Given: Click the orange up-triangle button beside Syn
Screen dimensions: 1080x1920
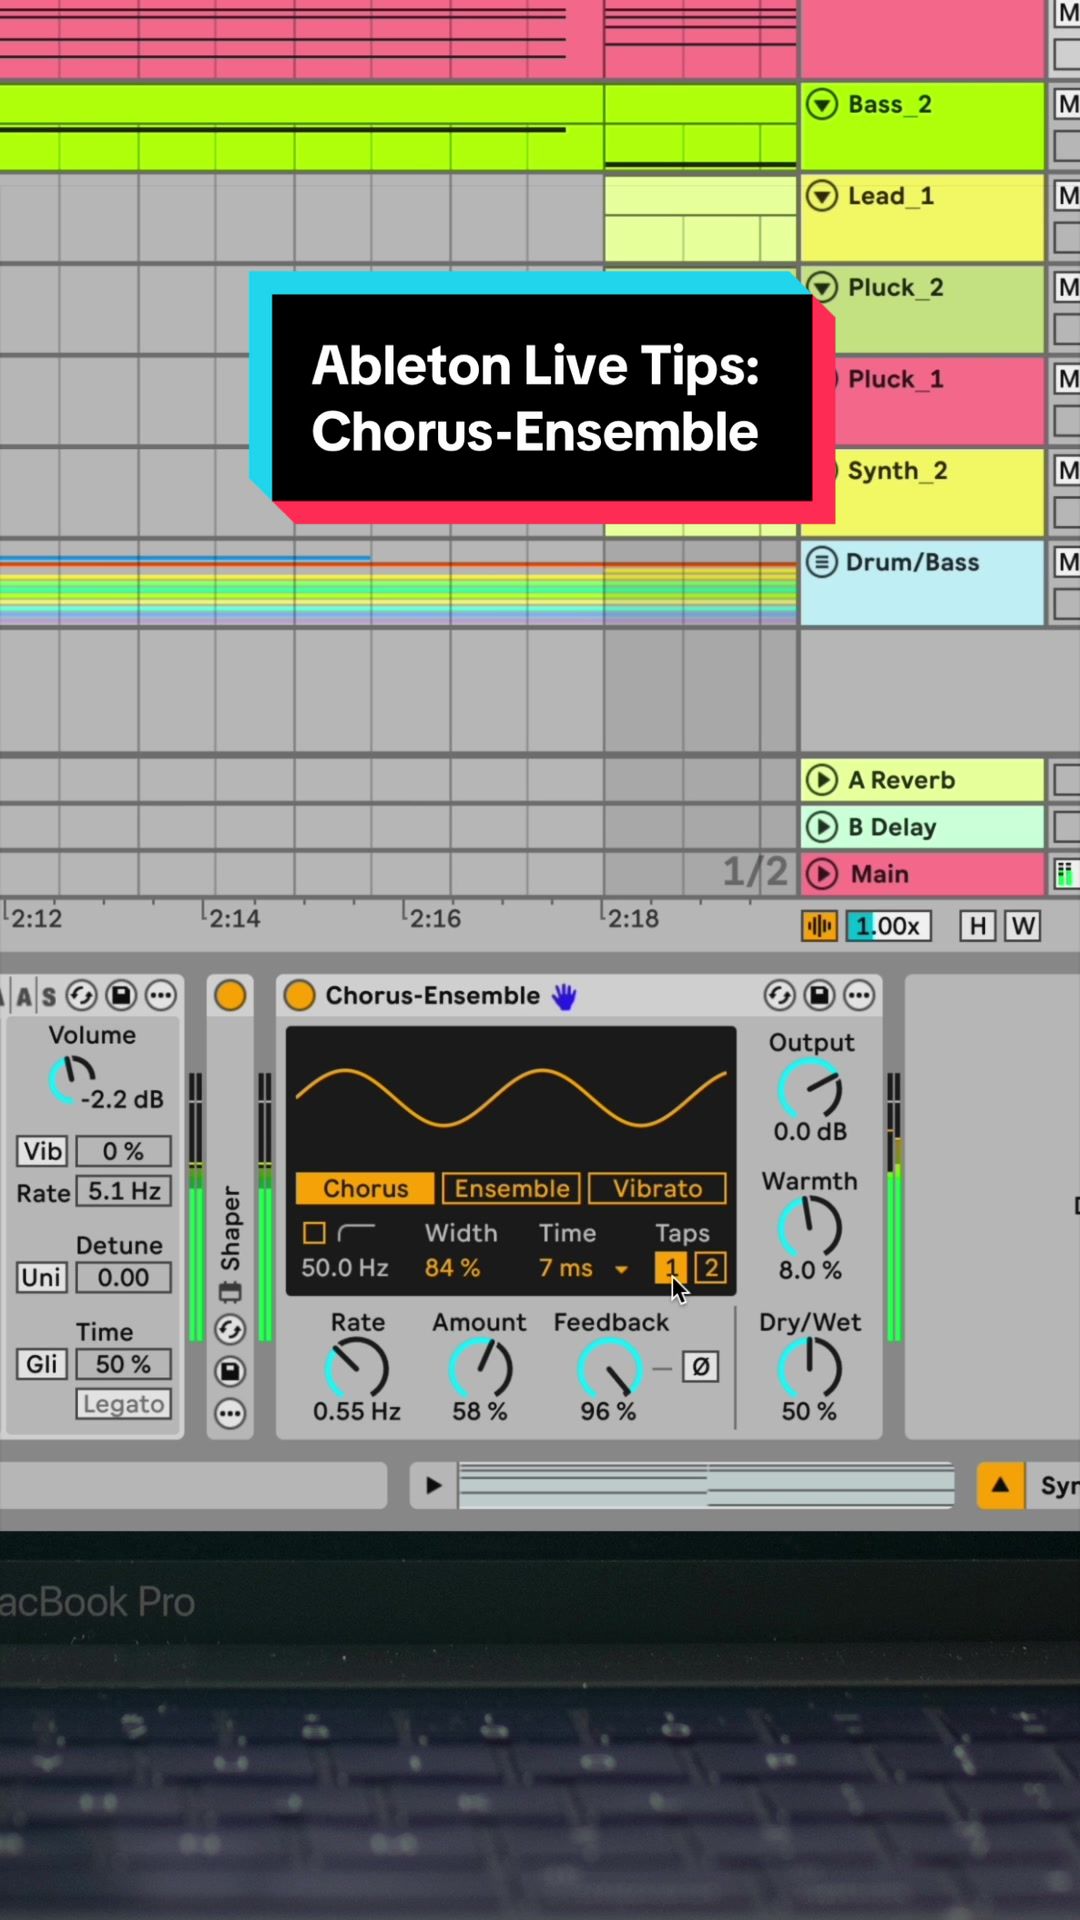Looking at the screenshot, I should click(1000, 1485).
